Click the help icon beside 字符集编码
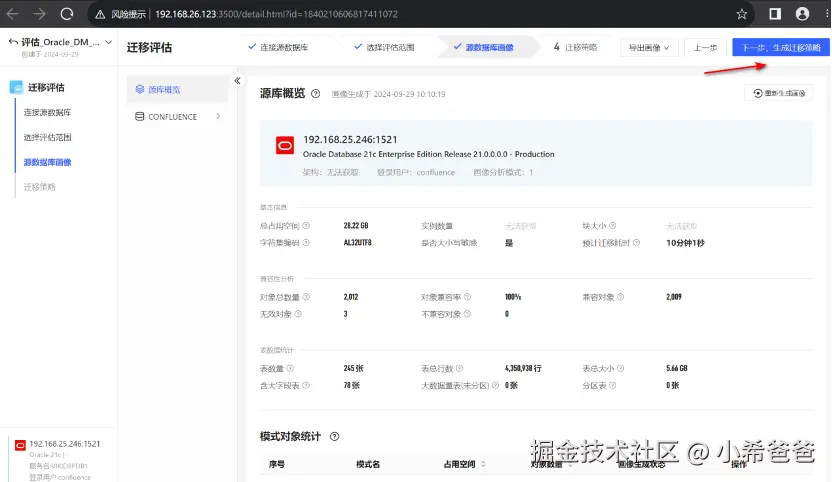 click(x=306, y=243)
